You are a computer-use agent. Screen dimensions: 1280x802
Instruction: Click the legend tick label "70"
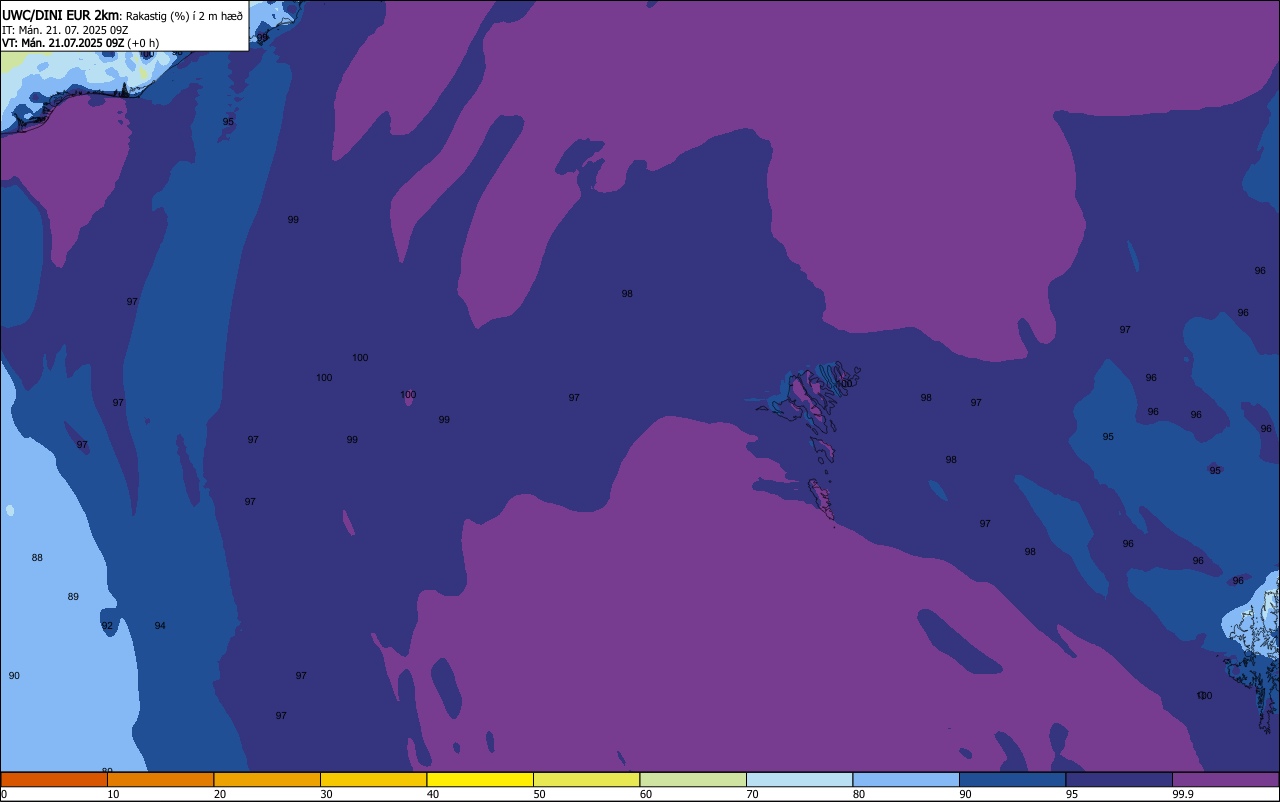tap(752, 794)
